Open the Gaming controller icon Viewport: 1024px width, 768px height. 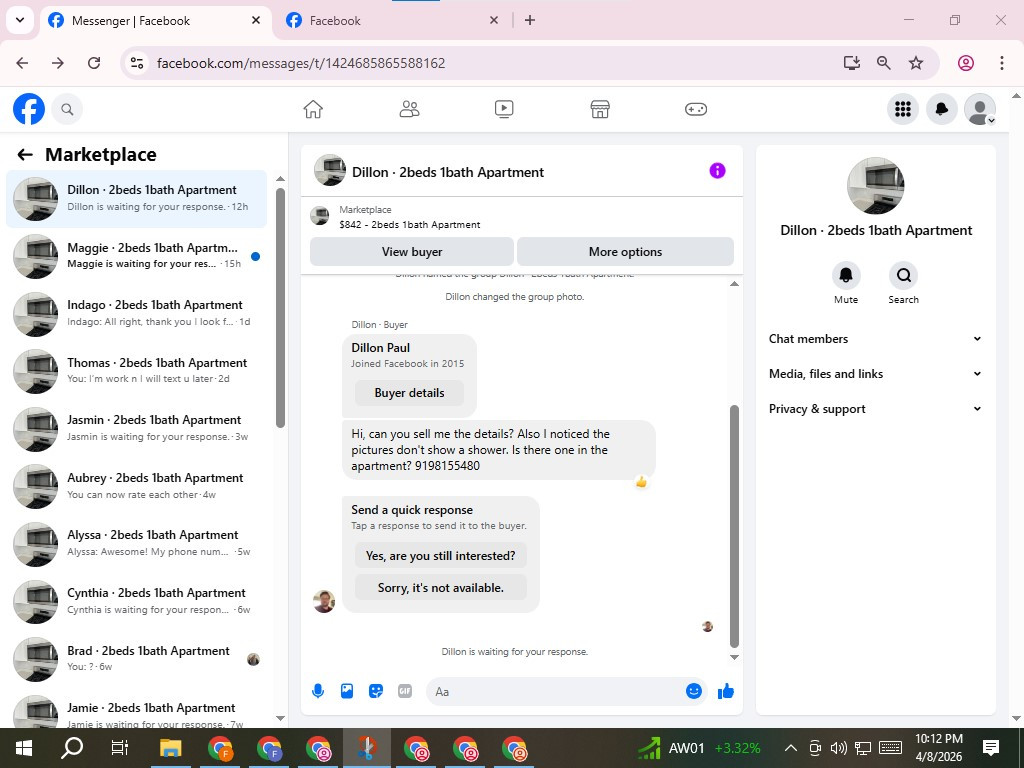click(696, 109)
